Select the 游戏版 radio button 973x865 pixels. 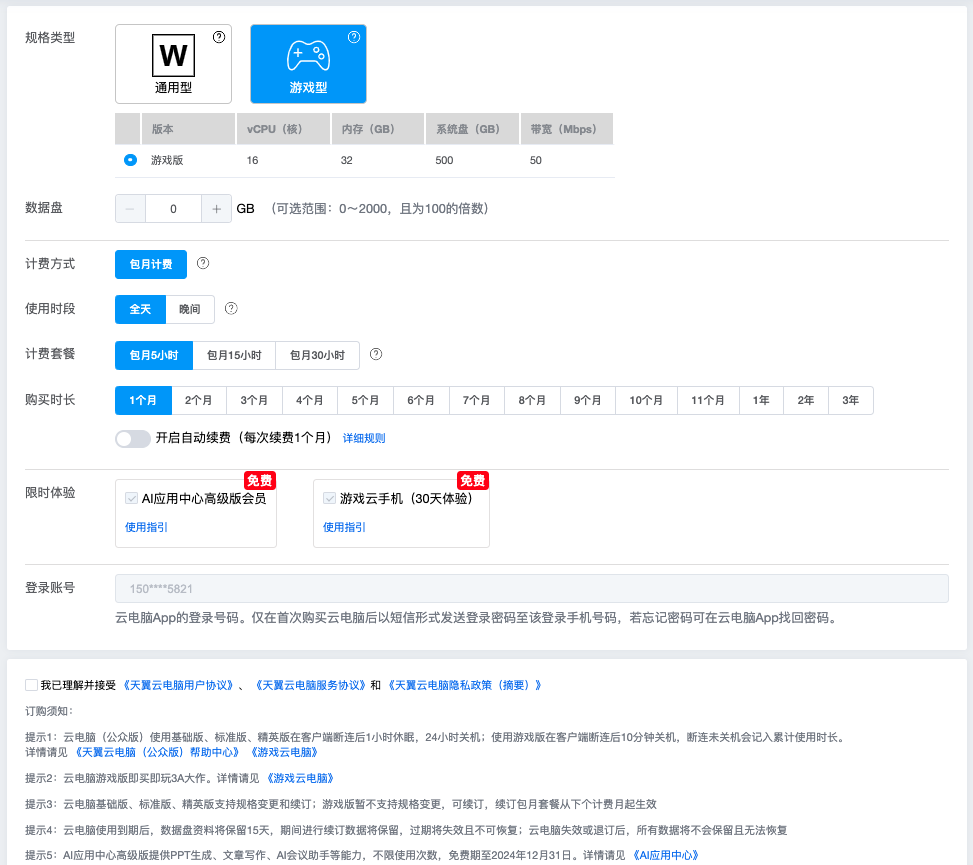point(130,160)
